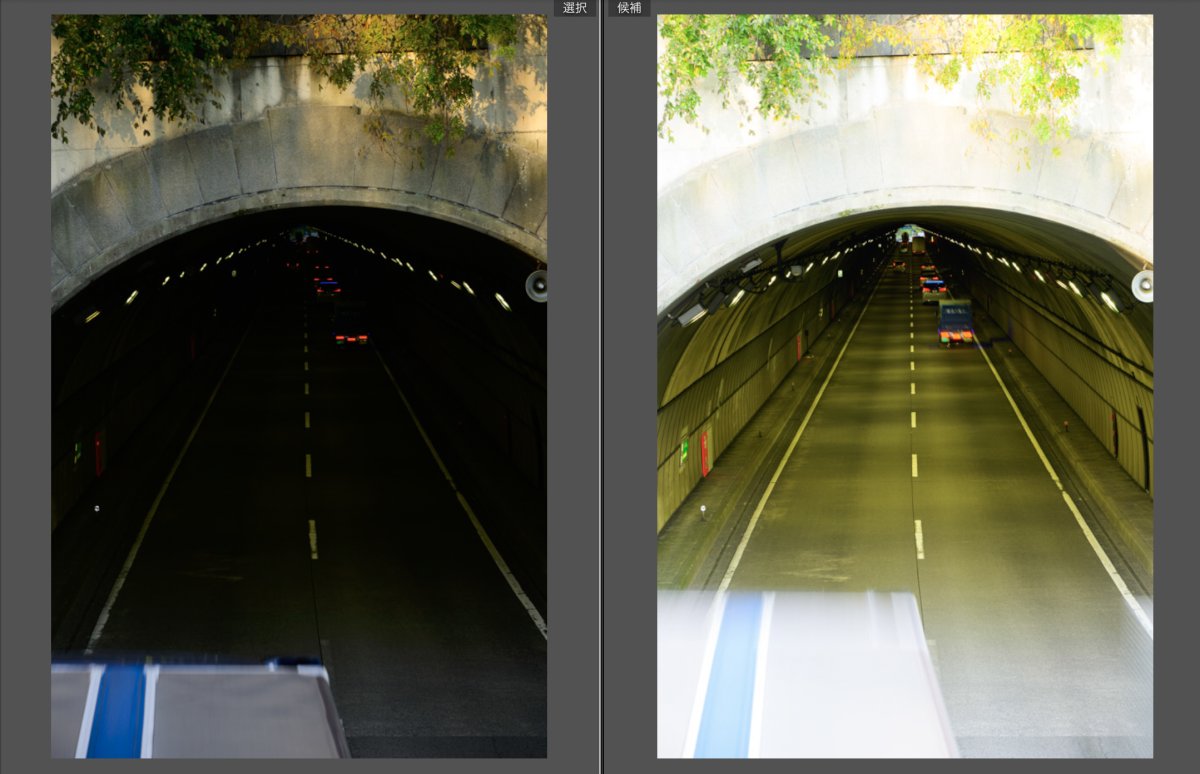Screen dimensions: 1200x774
Task: Click the 選択 label above the left photo
Action: [x=575, y=8]
